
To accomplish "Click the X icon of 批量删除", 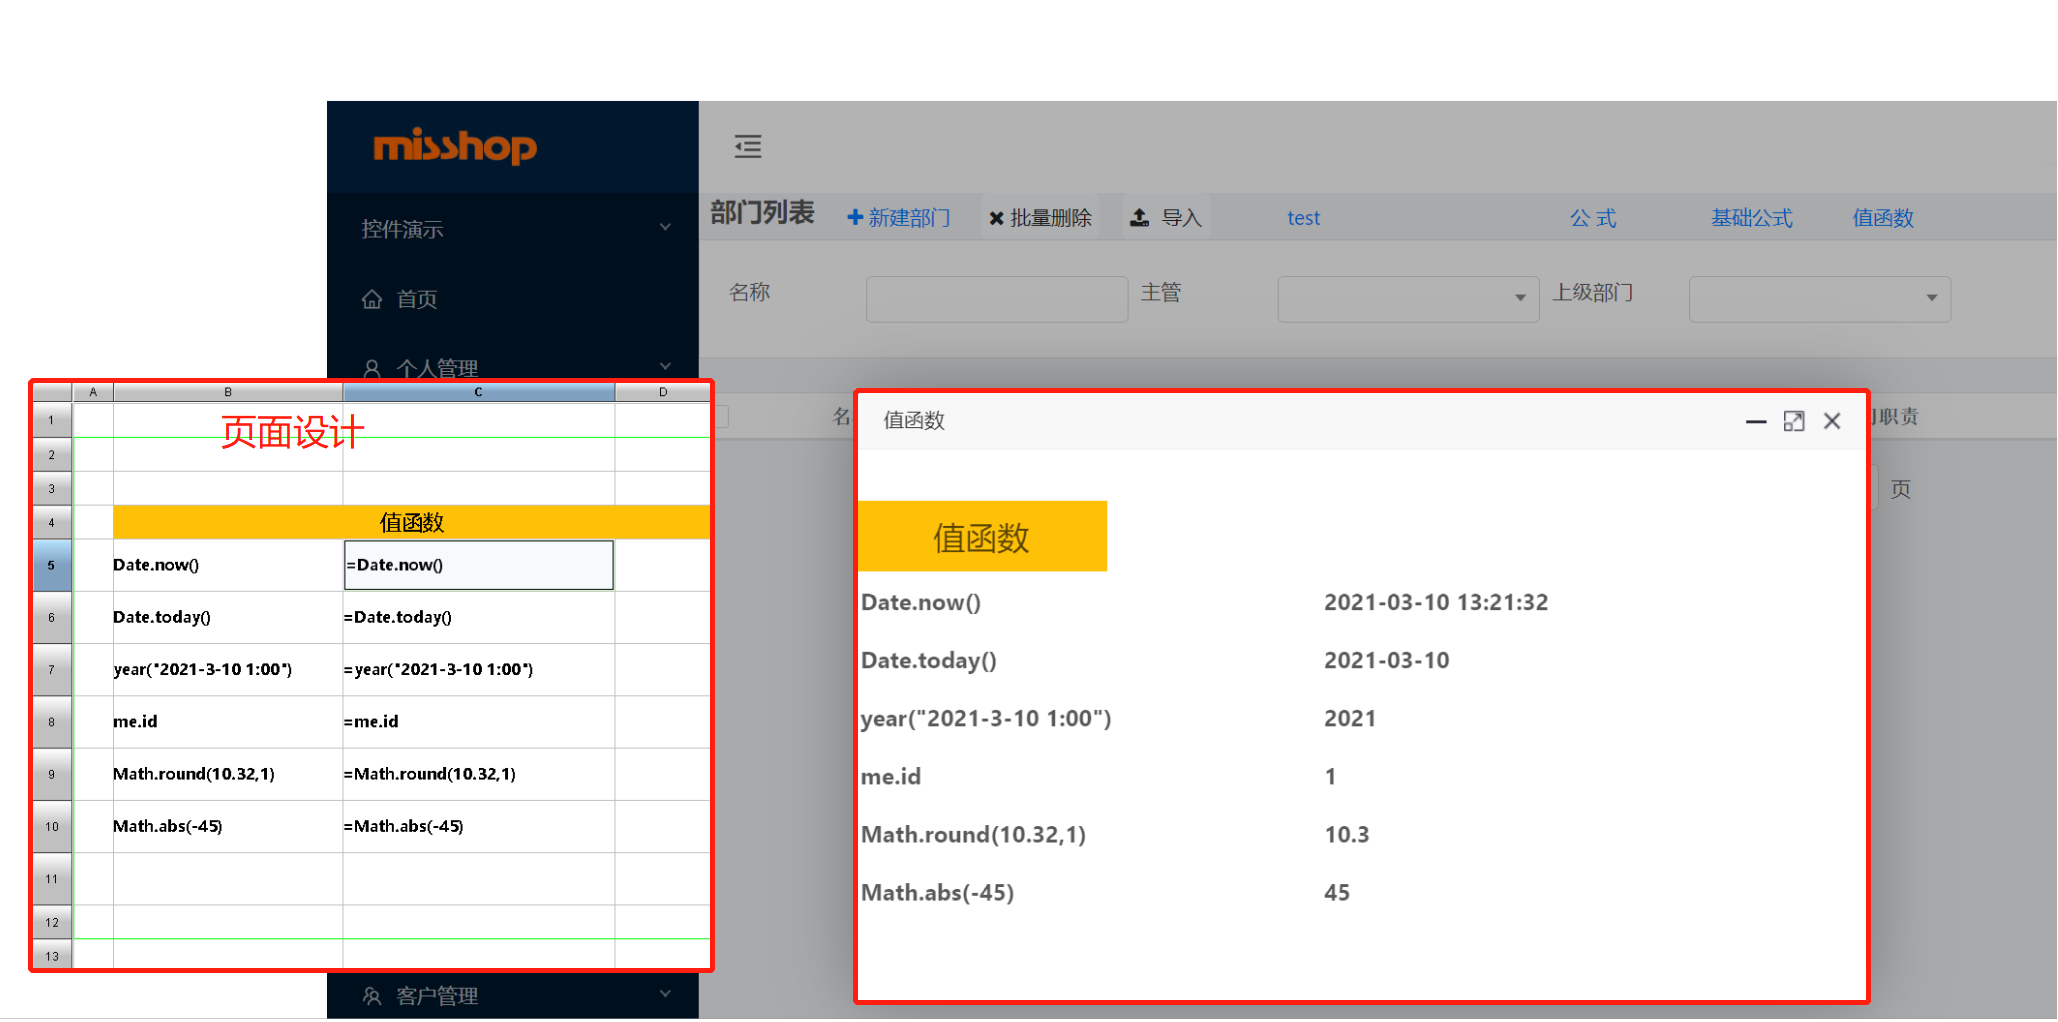I will (x=996, y=218).
